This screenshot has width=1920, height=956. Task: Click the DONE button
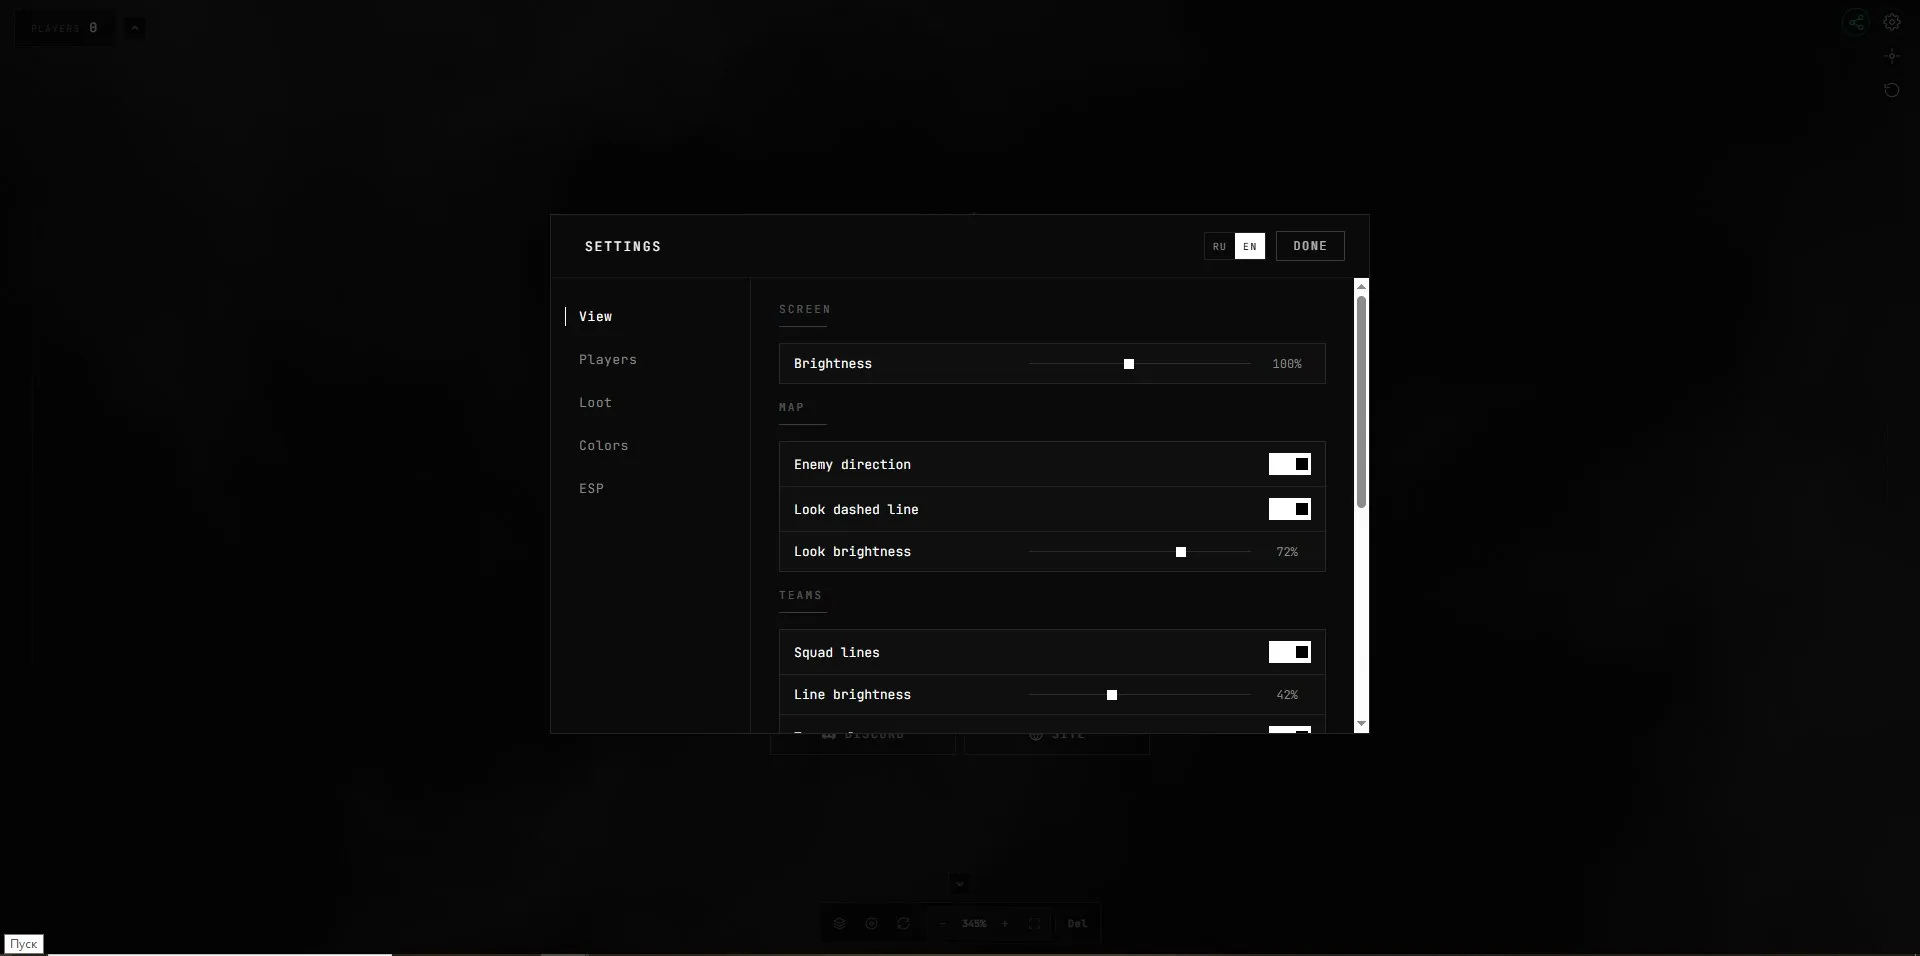(1310, 246)
